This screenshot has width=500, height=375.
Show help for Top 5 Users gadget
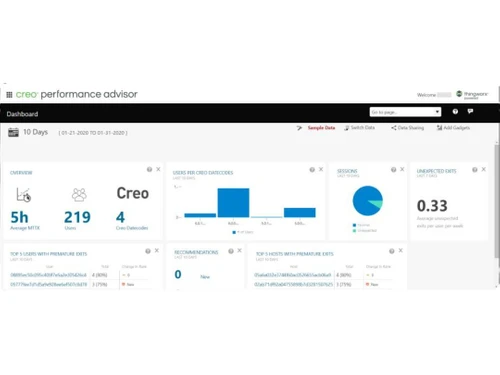148,251
